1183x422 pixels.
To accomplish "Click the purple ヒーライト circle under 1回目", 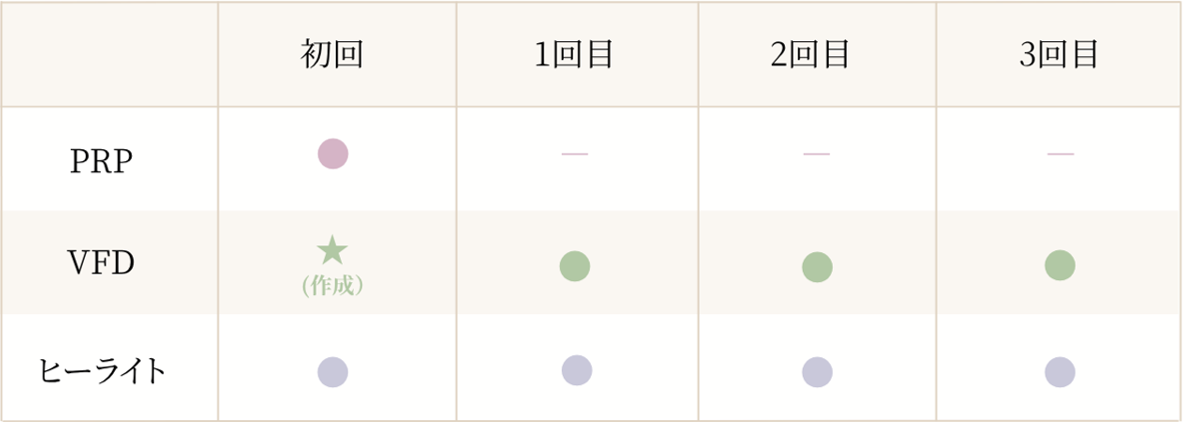I will tap(577, 370).
